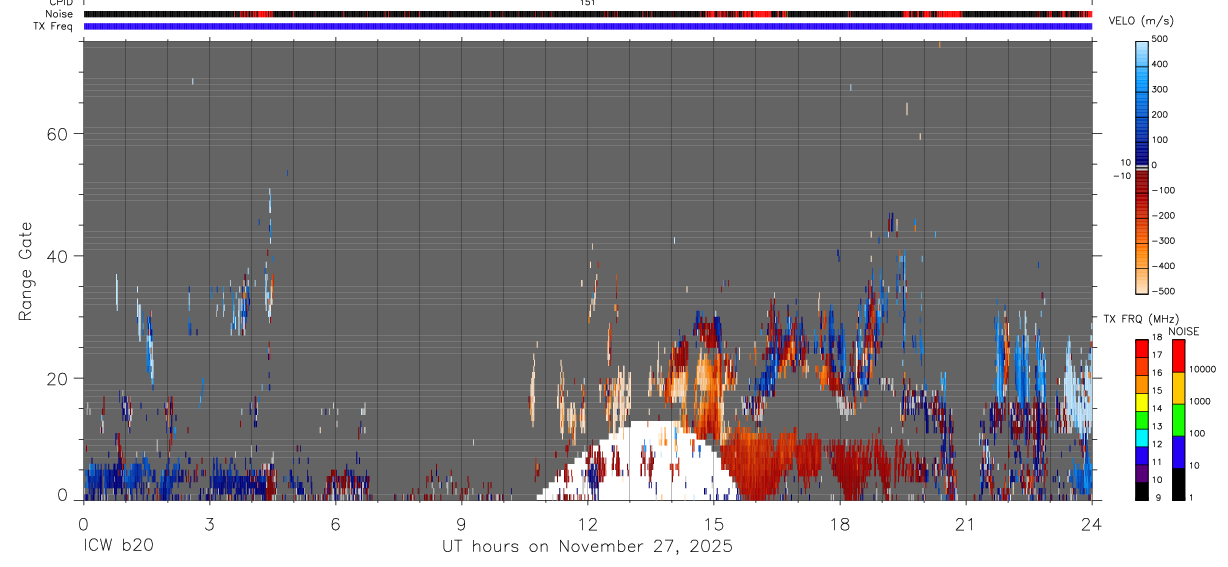Screen dimensions: 1228x567
Task: Click velocity scale value '200'
Action: [1160, 114]
